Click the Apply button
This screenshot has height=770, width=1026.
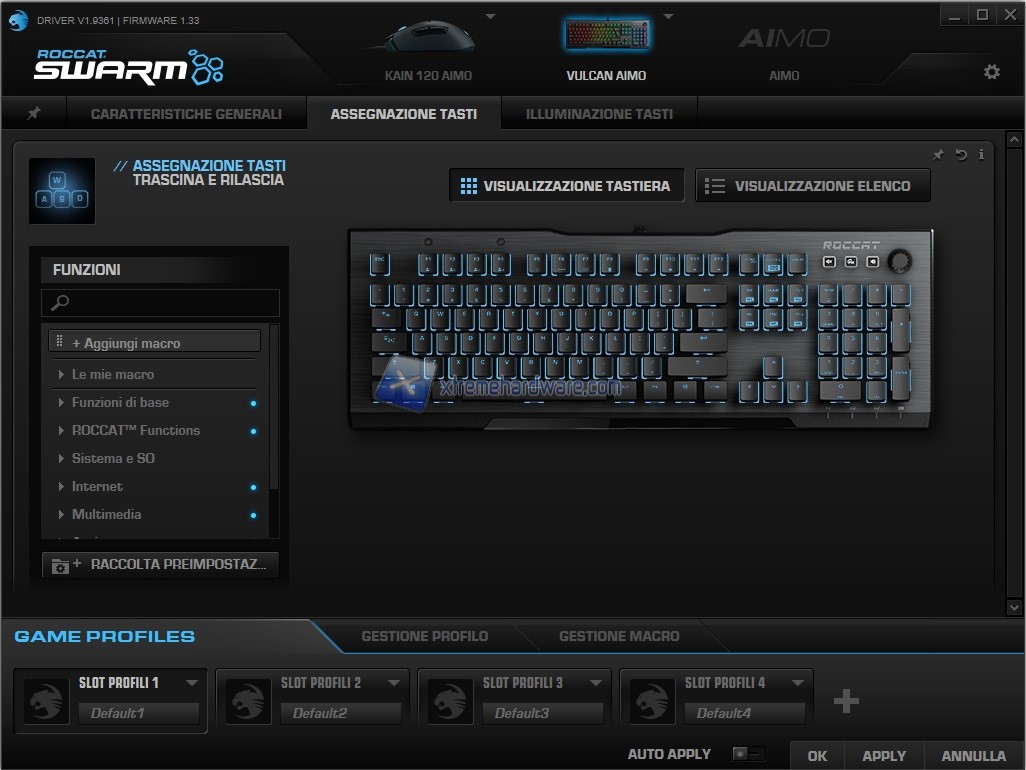pos(884,756)
